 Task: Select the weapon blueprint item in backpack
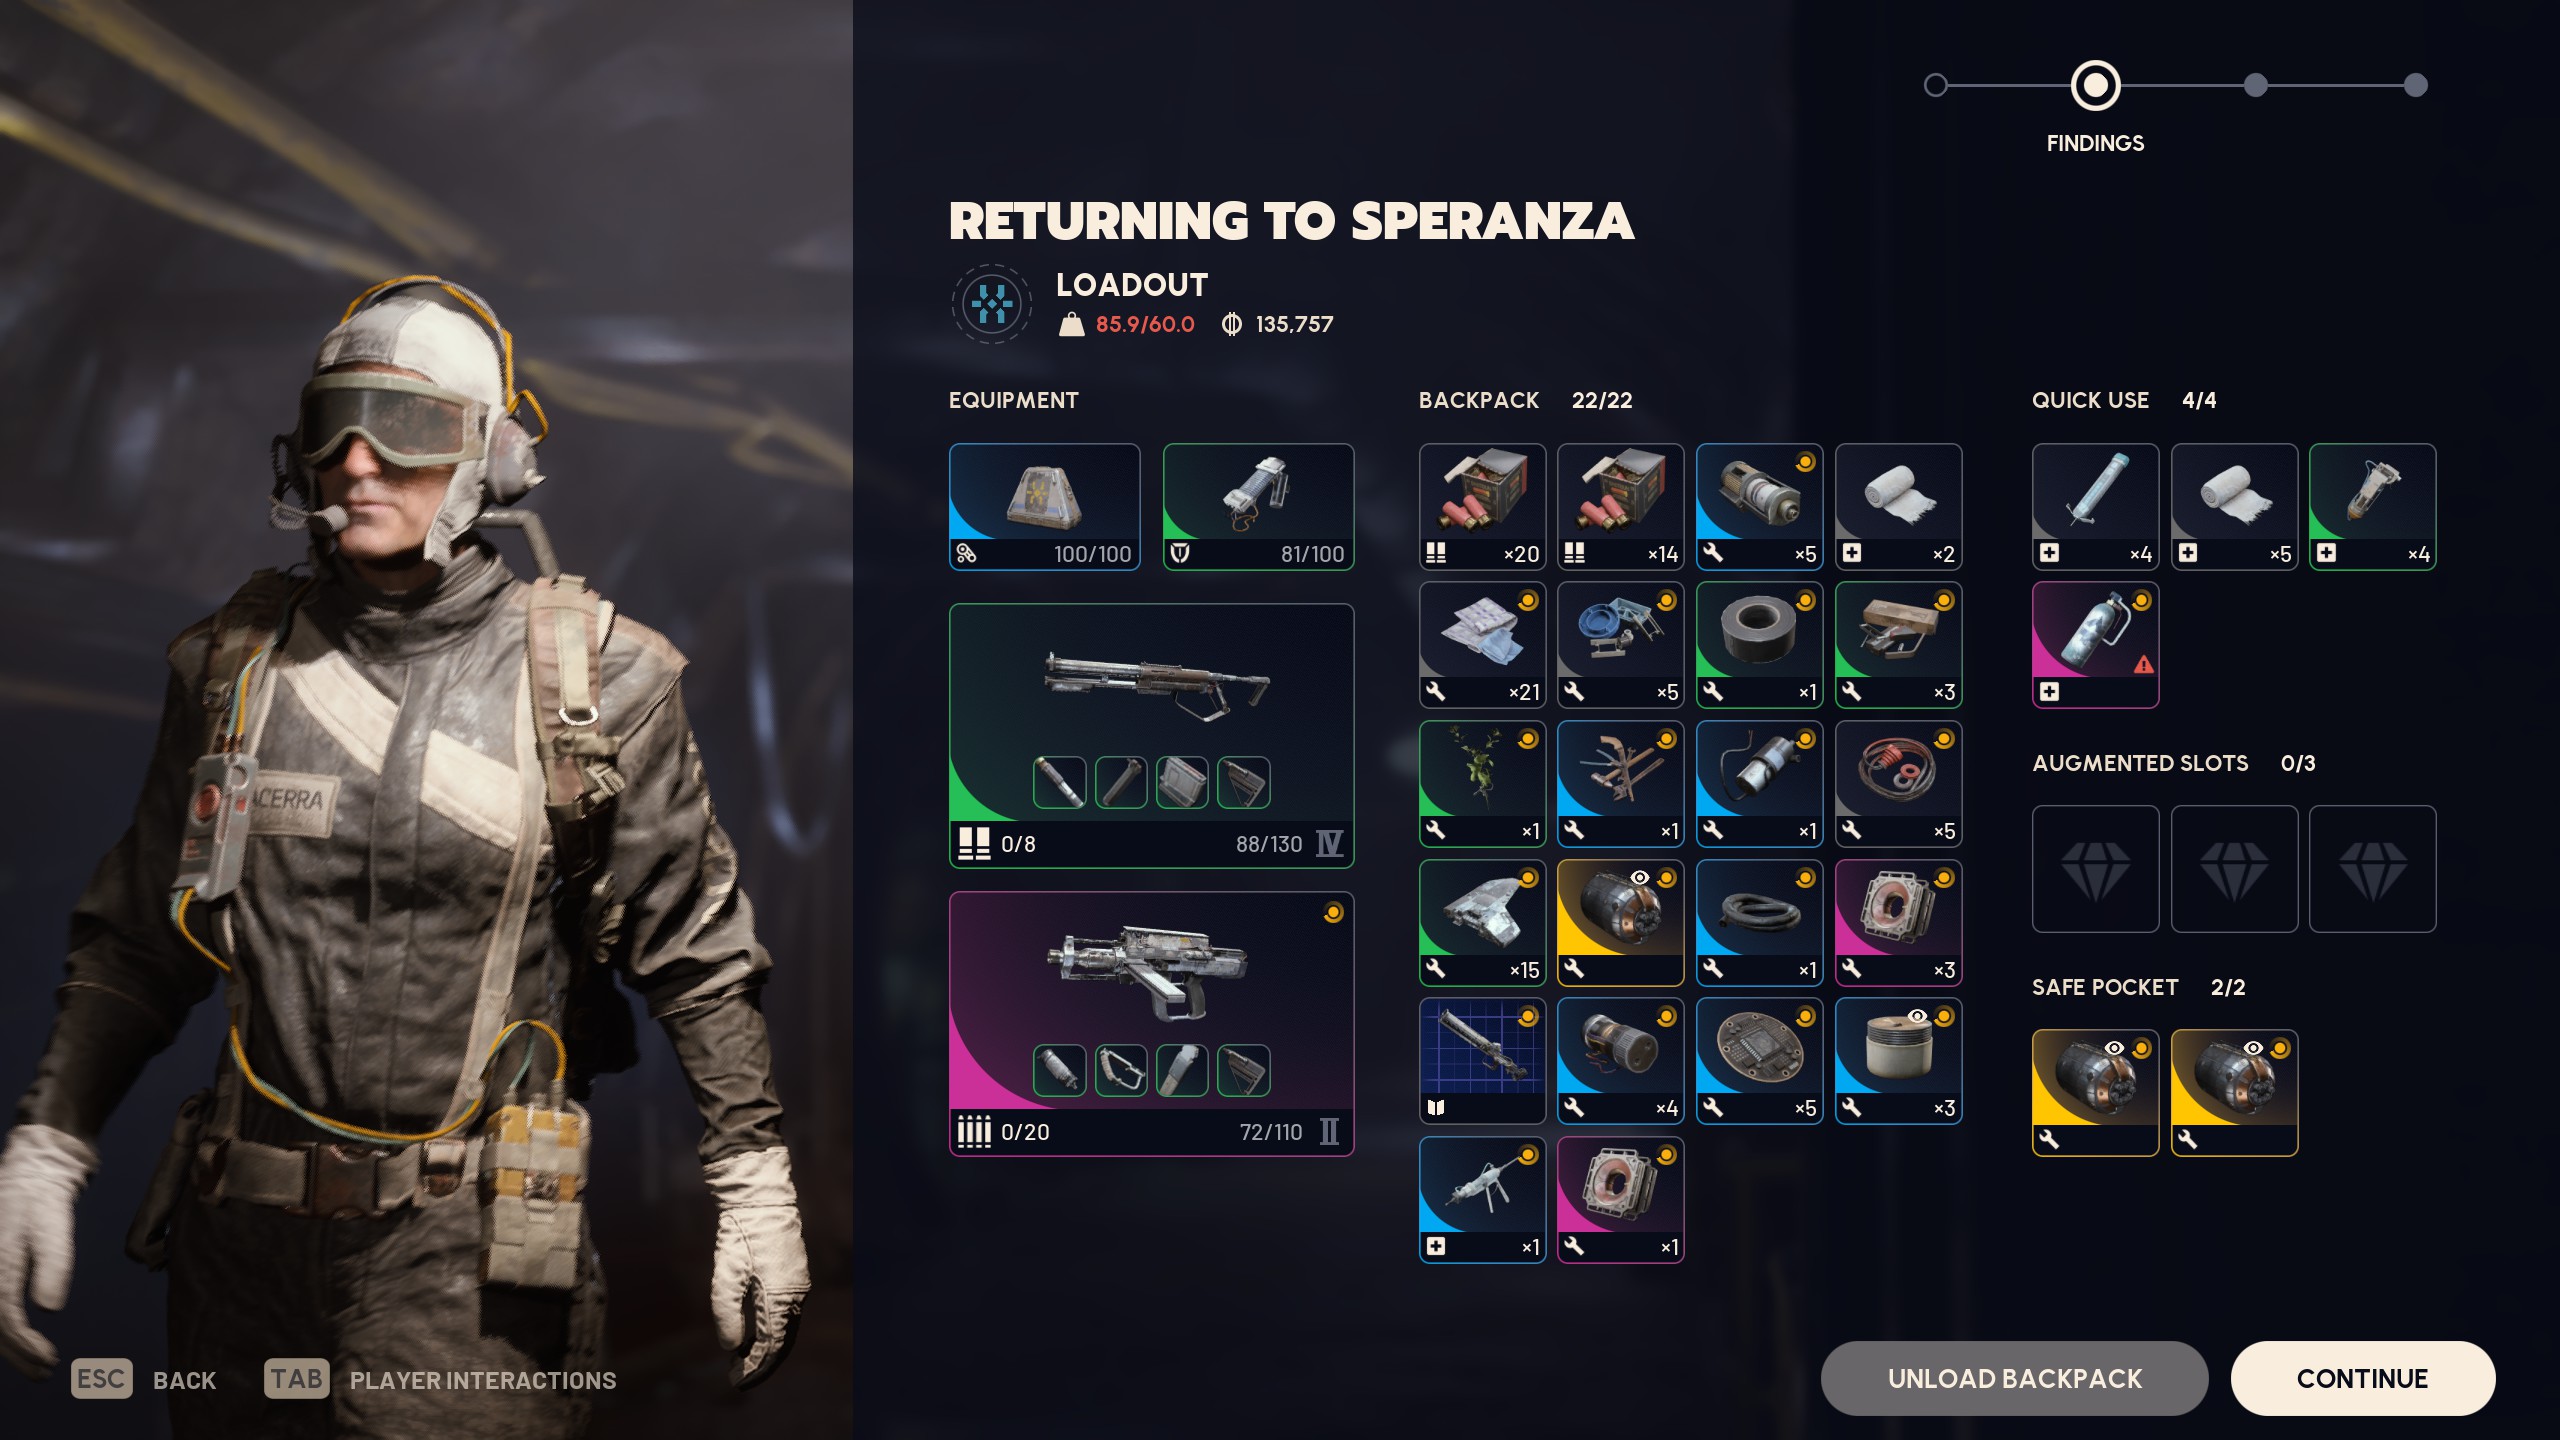[1482, 1061]
